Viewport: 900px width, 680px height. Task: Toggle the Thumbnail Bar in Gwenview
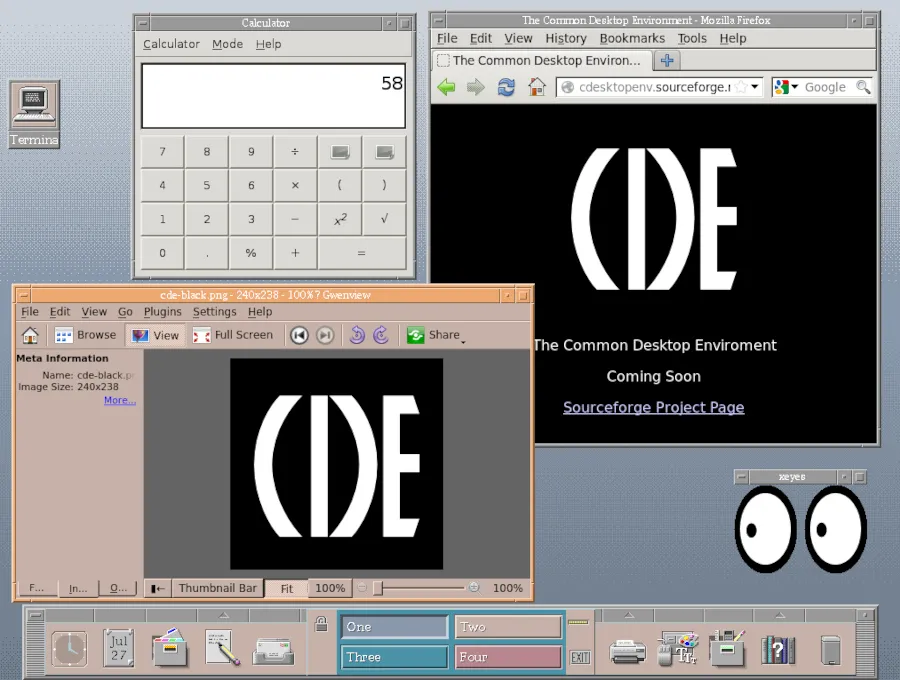click(x=218, y=588)
